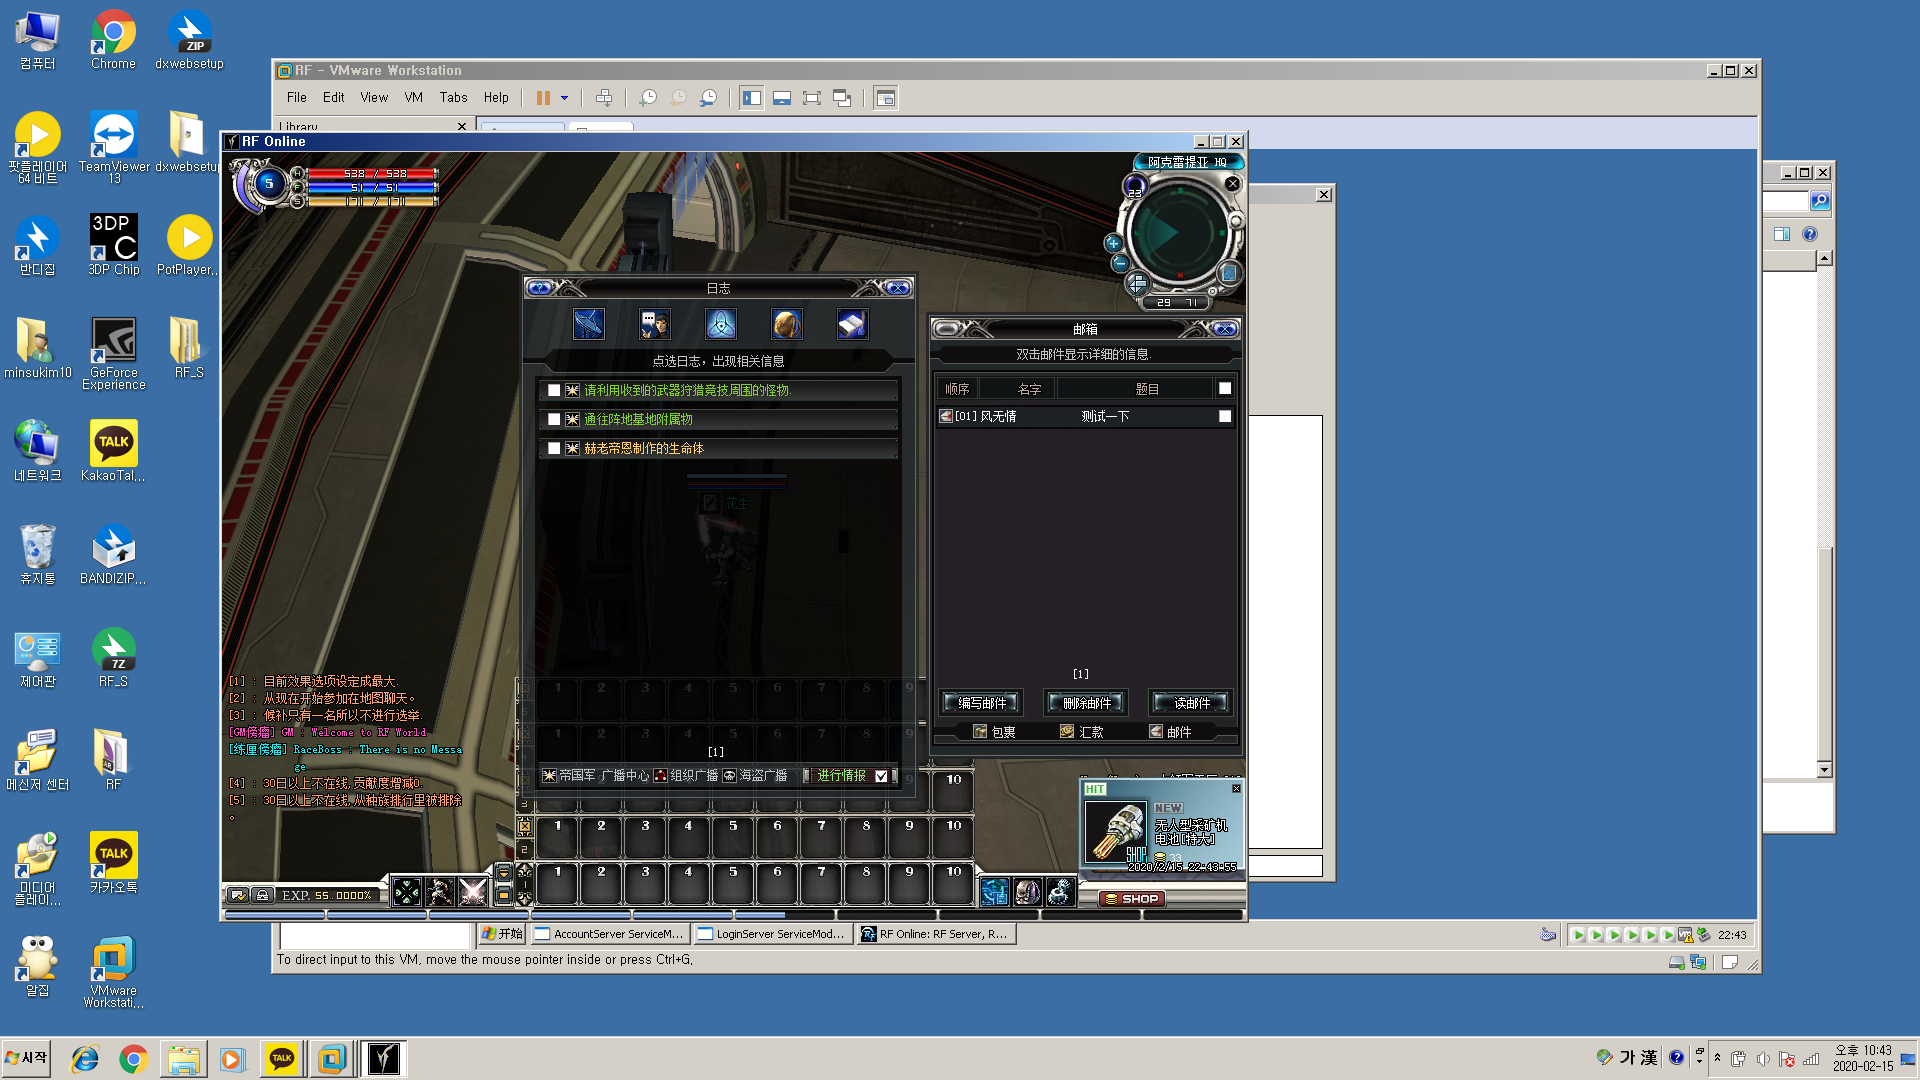The height and width of the screenshot is (1080, 1920).
Task: Expand the power options dropdown arrow
Action: 564,98
